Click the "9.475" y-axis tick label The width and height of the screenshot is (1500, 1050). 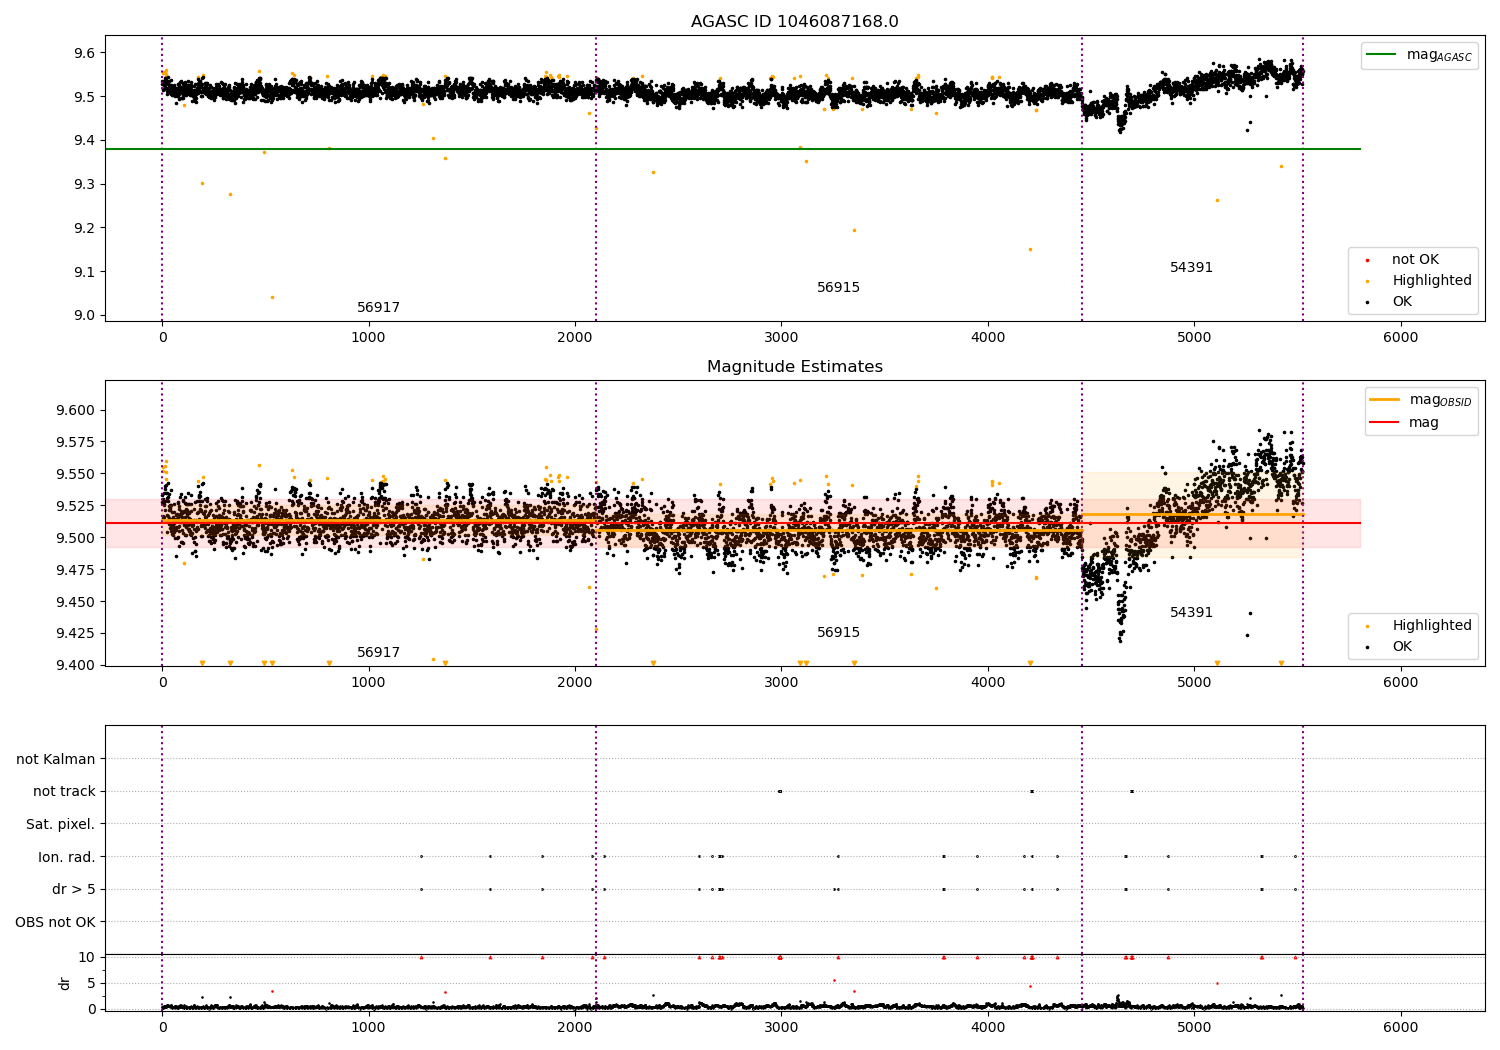point(77,571)
